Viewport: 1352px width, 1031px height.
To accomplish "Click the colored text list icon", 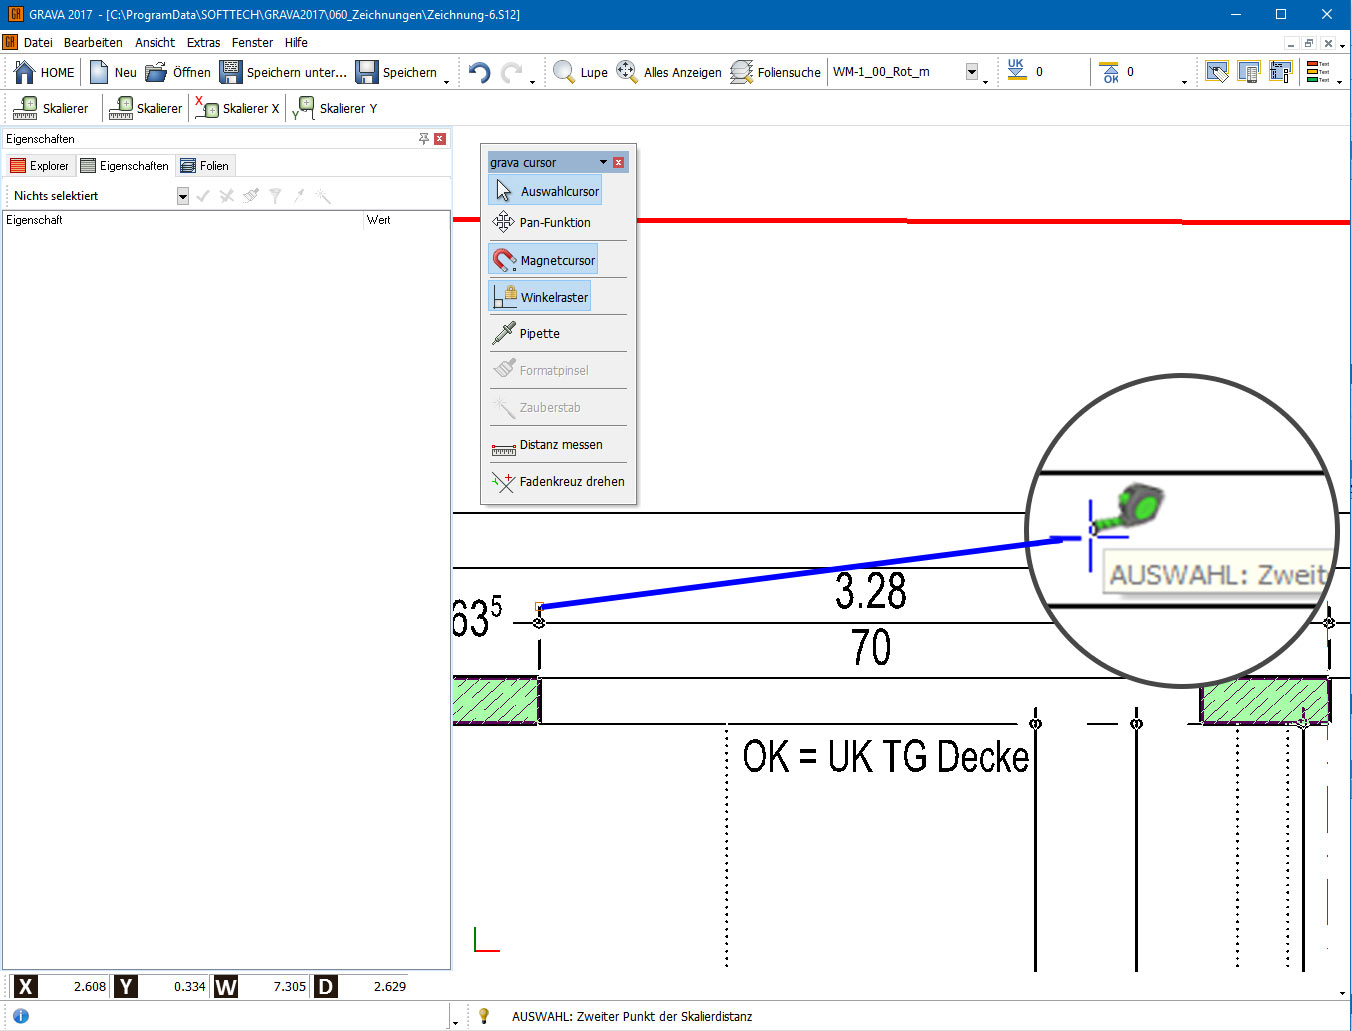I will point(1318,72).
